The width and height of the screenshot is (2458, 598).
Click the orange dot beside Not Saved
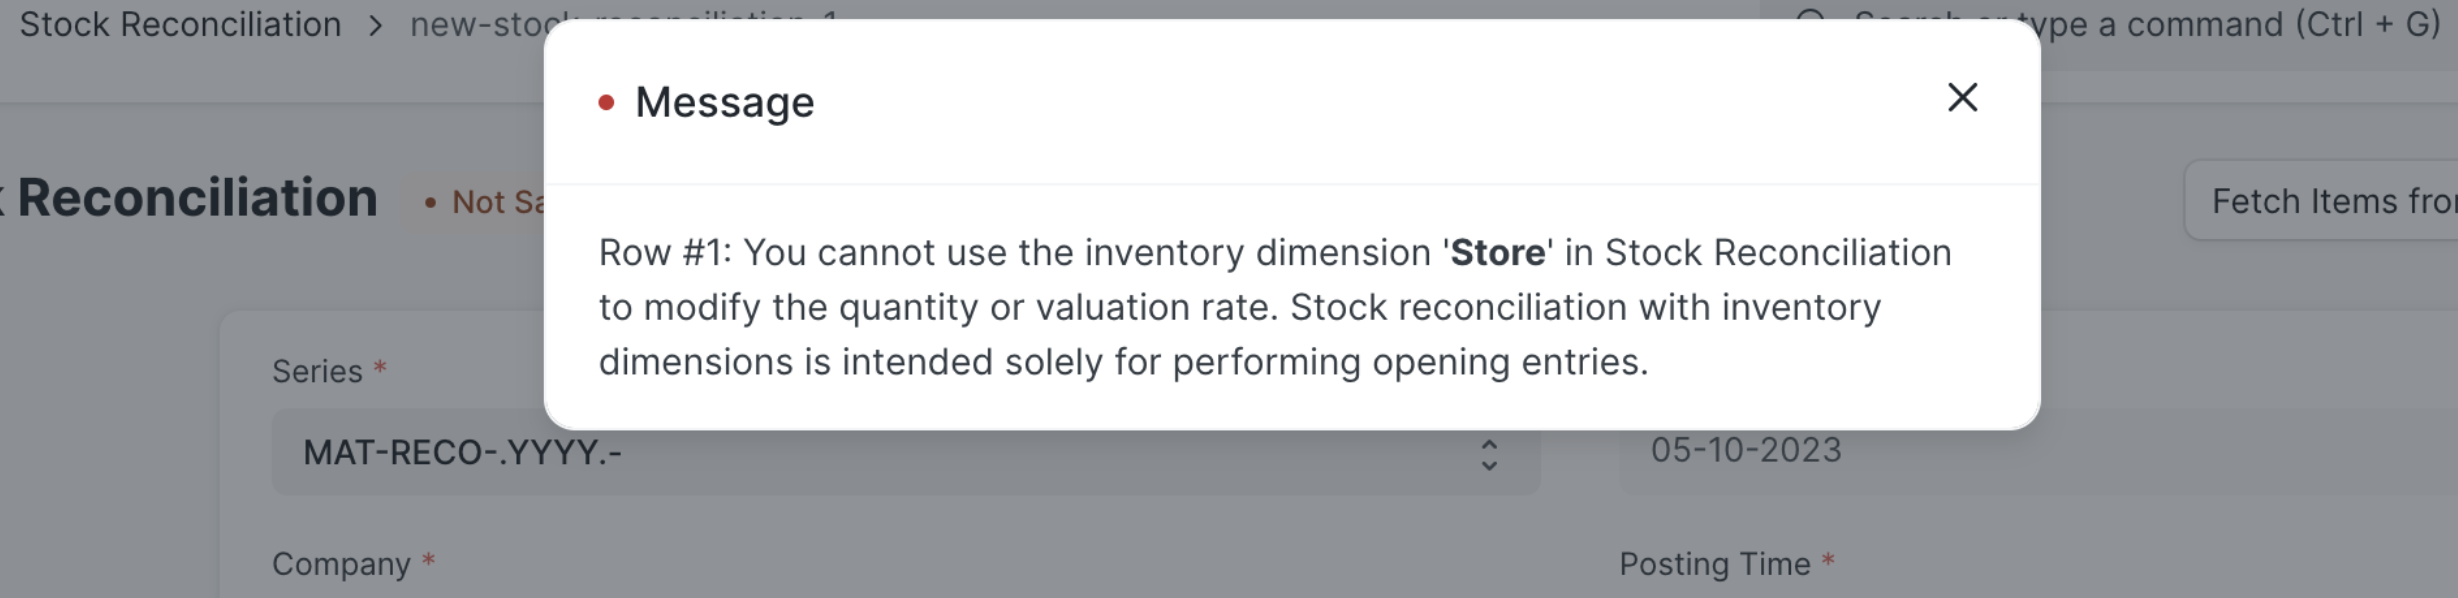(430, 203)
